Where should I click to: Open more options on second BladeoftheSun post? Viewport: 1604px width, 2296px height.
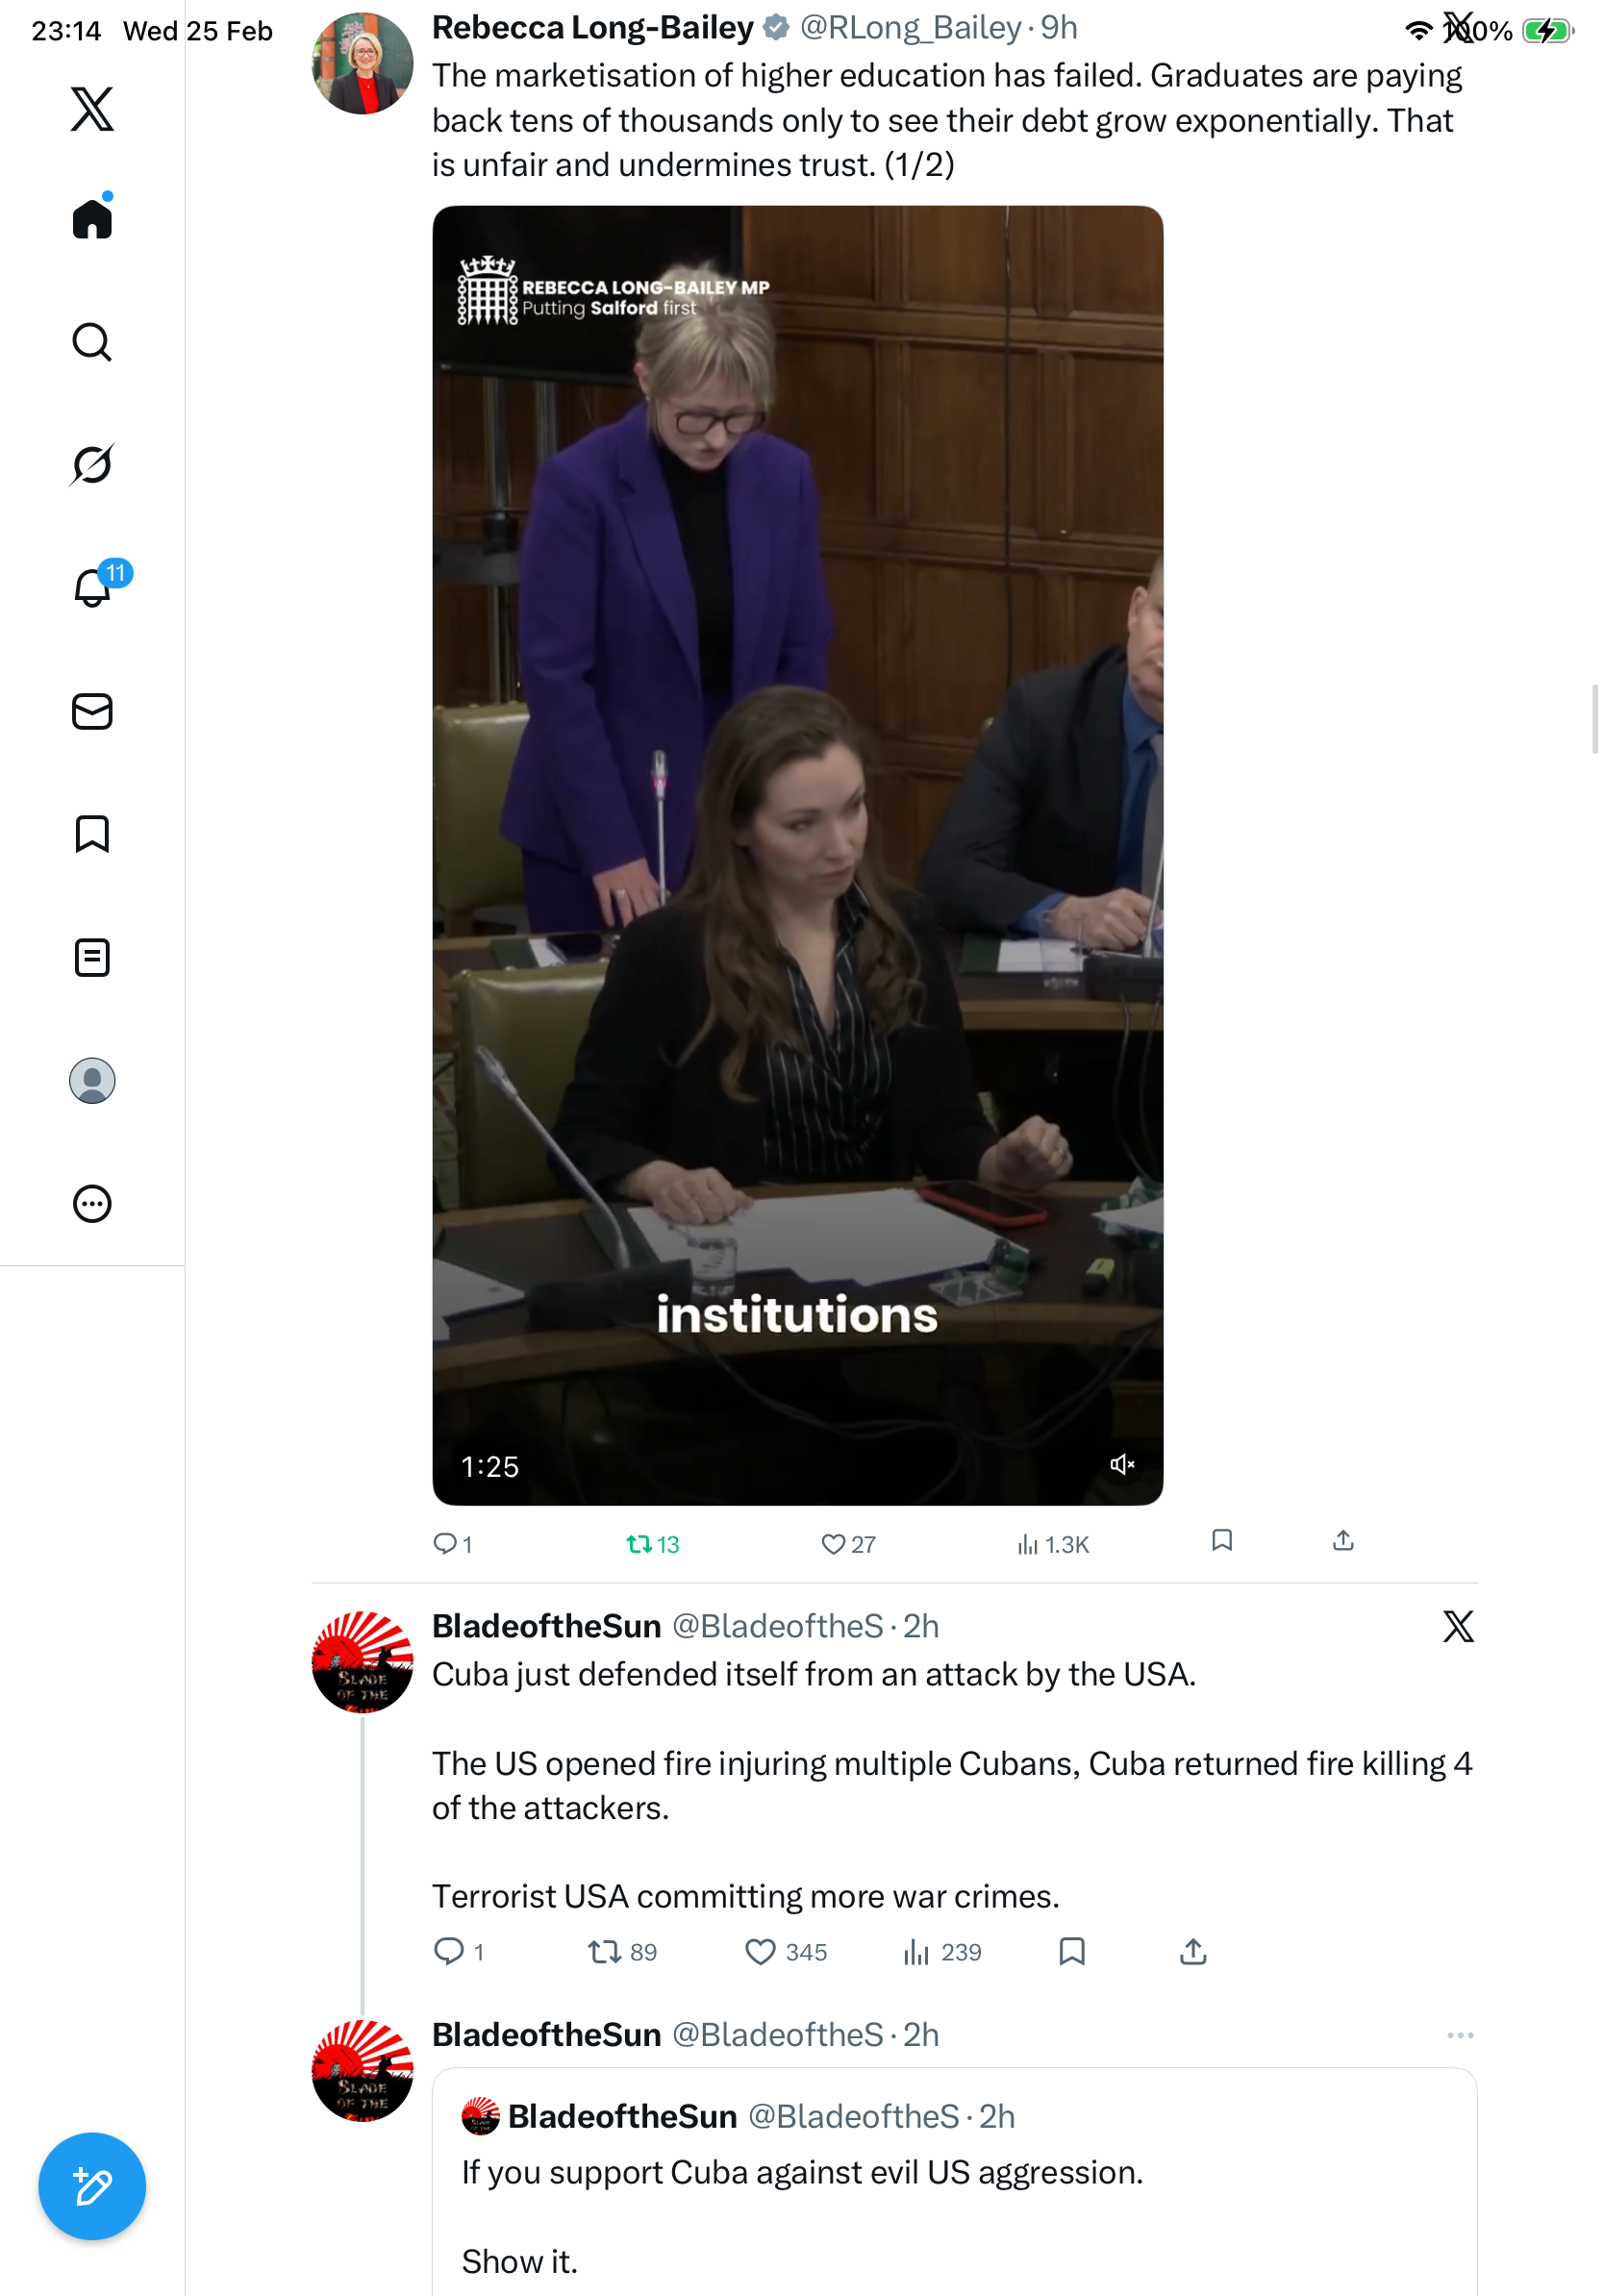[1460, 2036]
